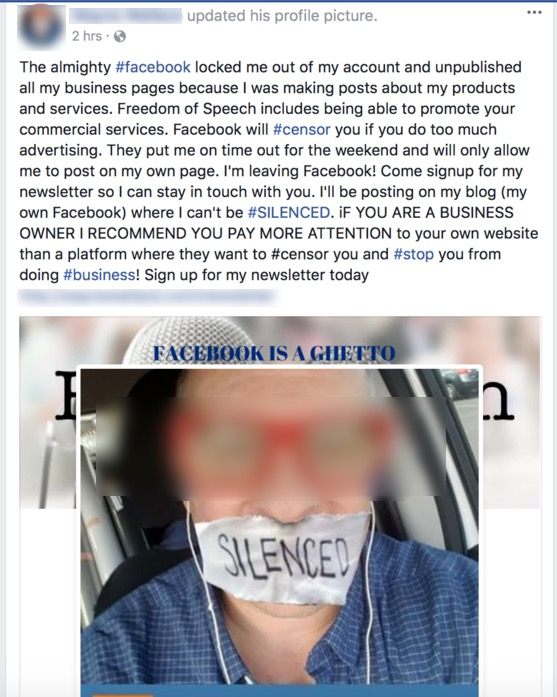Open the SILENCED profile picture photo
This screenshot has height=697, width=557.
tap(280, 531)
